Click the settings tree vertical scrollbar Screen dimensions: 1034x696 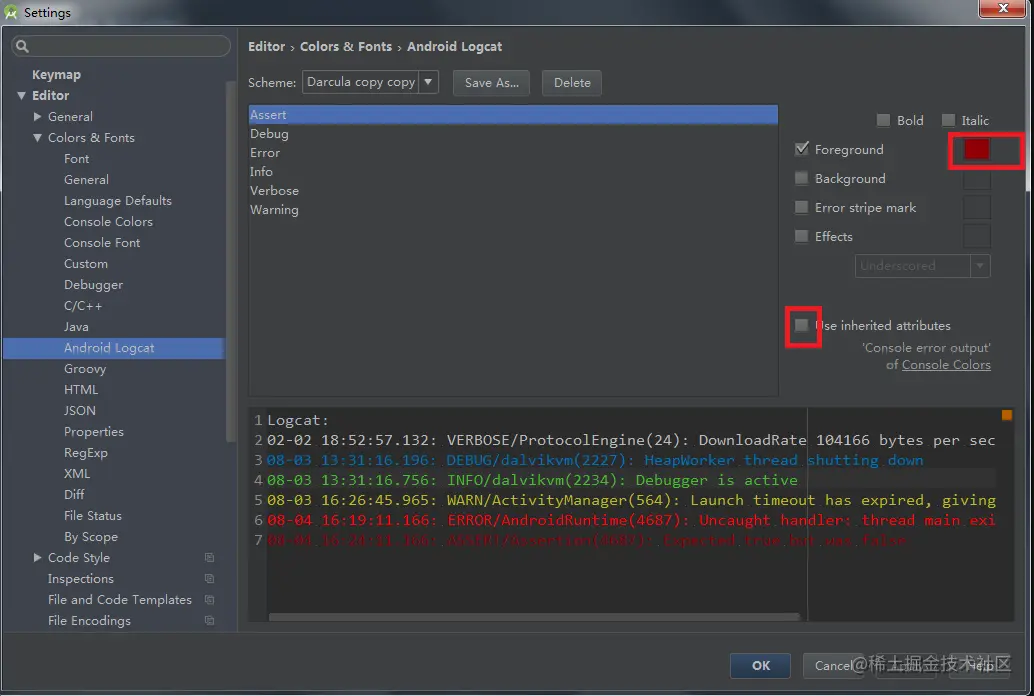[x=230, y=261]
